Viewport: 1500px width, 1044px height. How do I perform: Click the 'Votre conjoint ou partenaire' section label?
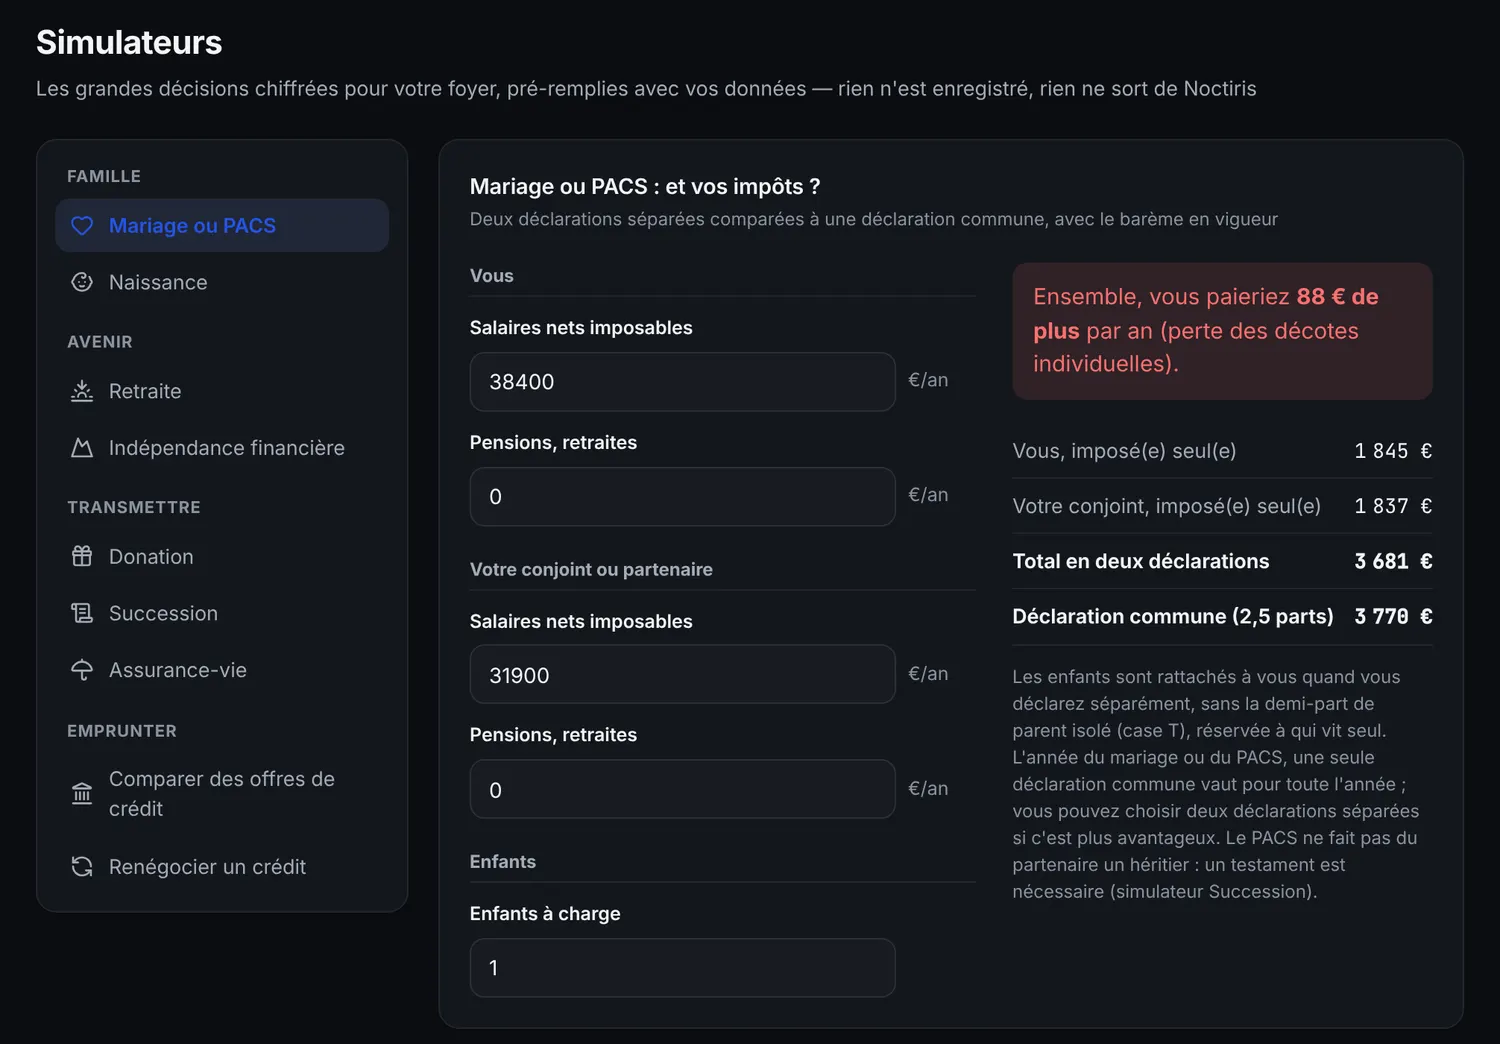click(591, 569)
